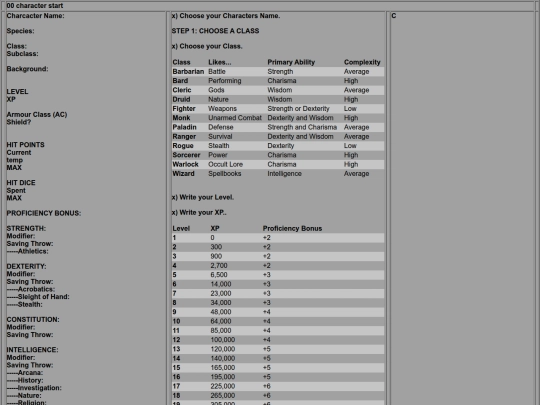Click the 'Spellbooks' cell
Viewport: 540px width, 405px height.
225,174
